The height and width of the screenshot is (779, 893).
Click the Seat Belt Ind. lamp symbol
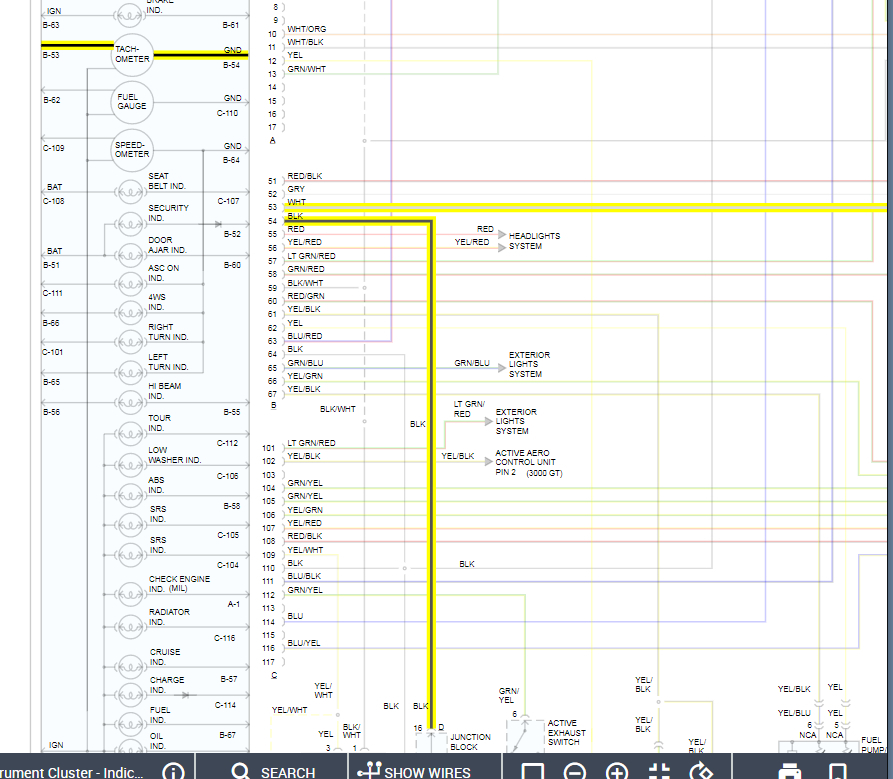click(129, 192)
